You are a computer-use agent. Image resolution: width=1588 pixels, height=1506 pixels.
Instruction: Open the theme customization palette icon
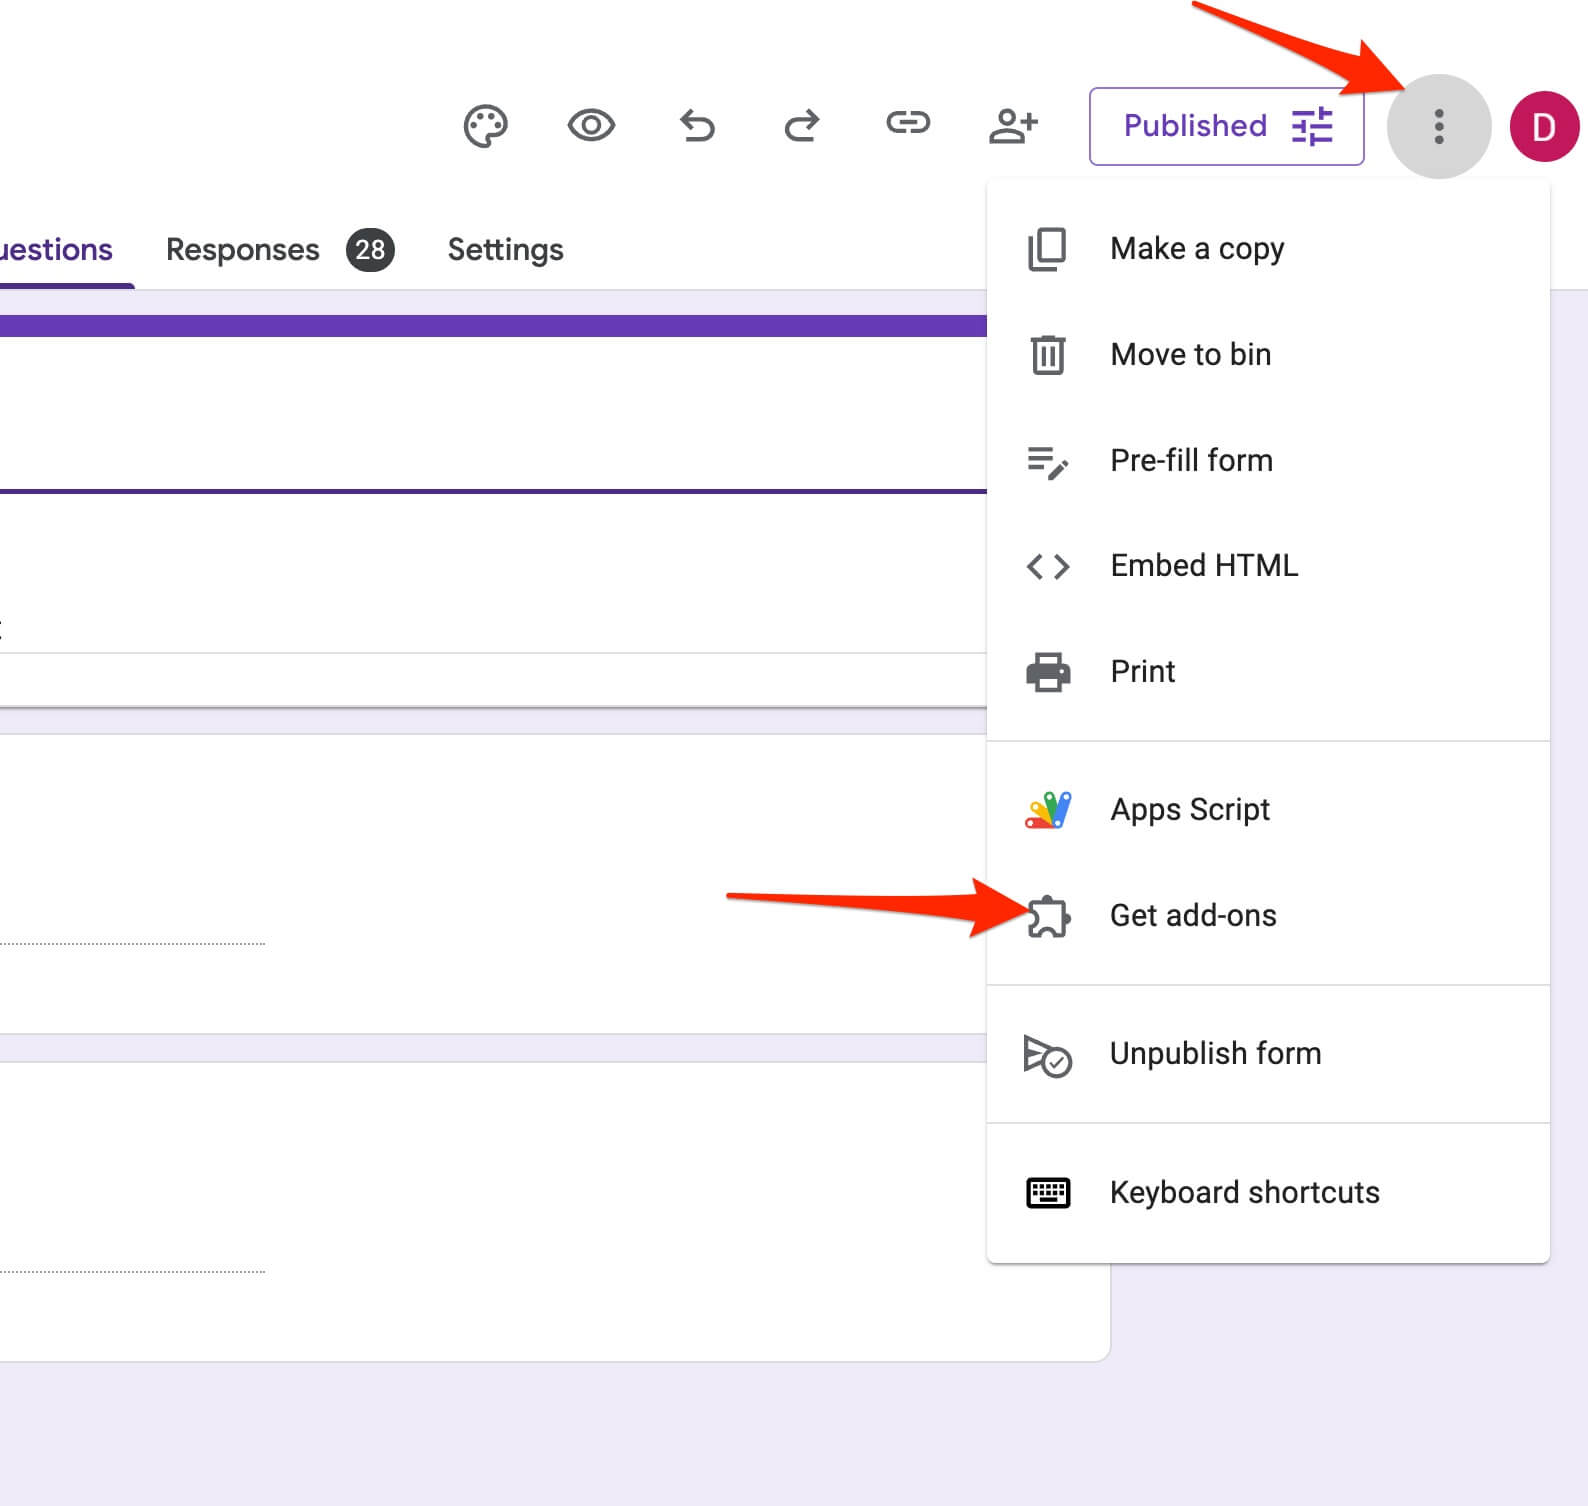click(x=486, y=126)
